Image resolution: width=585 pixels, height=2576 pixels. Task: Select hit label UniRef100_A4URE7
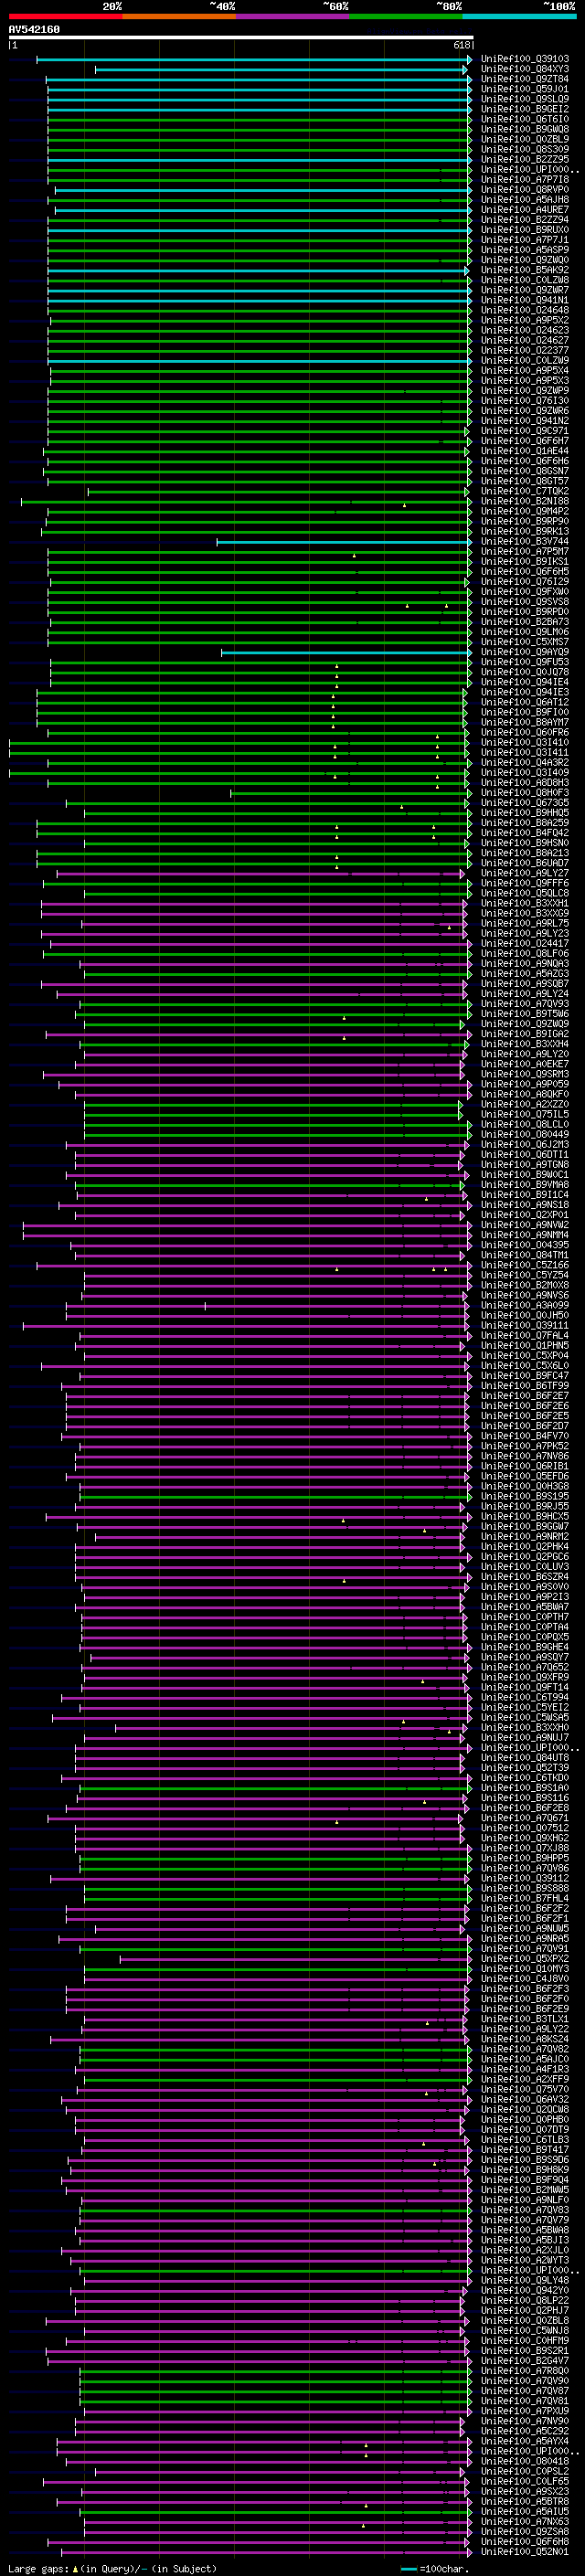(525, 210)
